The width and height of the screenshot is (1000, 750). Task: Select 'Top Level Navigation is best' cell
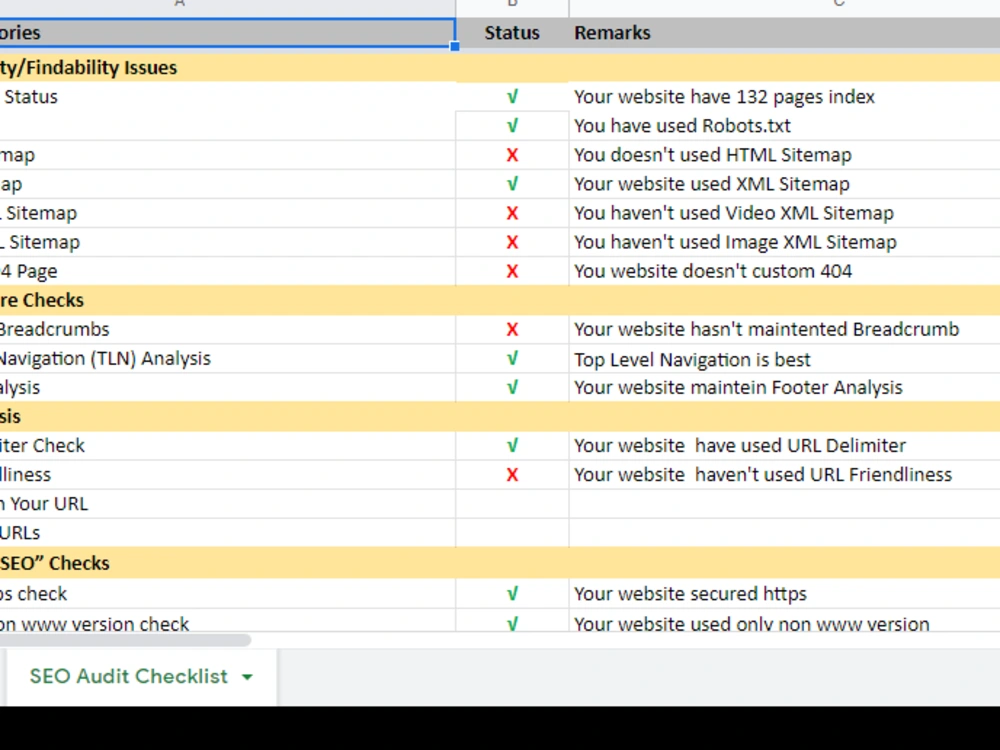tap(784, 359)
